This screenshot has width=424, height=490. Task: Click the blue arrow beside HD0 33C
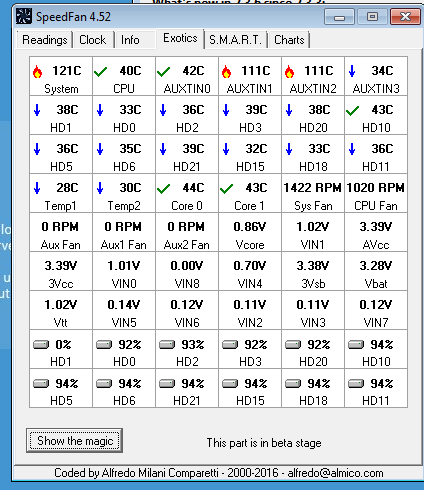(100, 110)
